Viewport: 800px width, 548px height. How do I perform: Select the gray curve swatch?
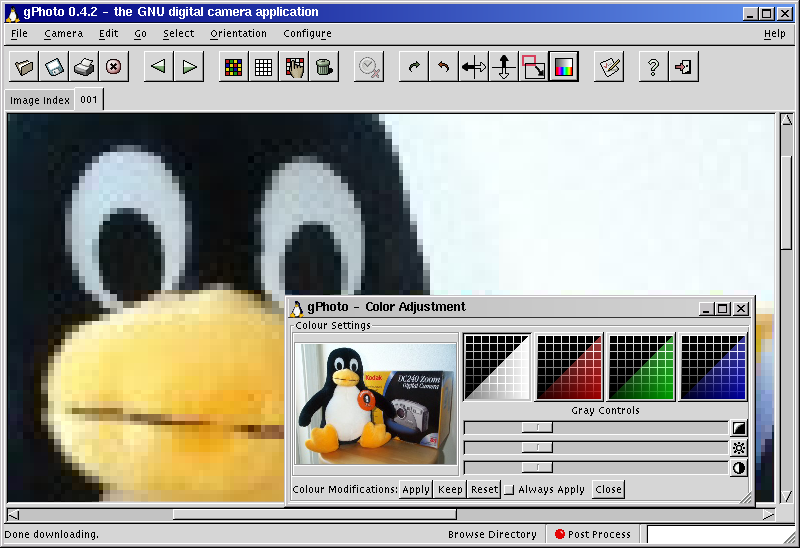[497, 367]
